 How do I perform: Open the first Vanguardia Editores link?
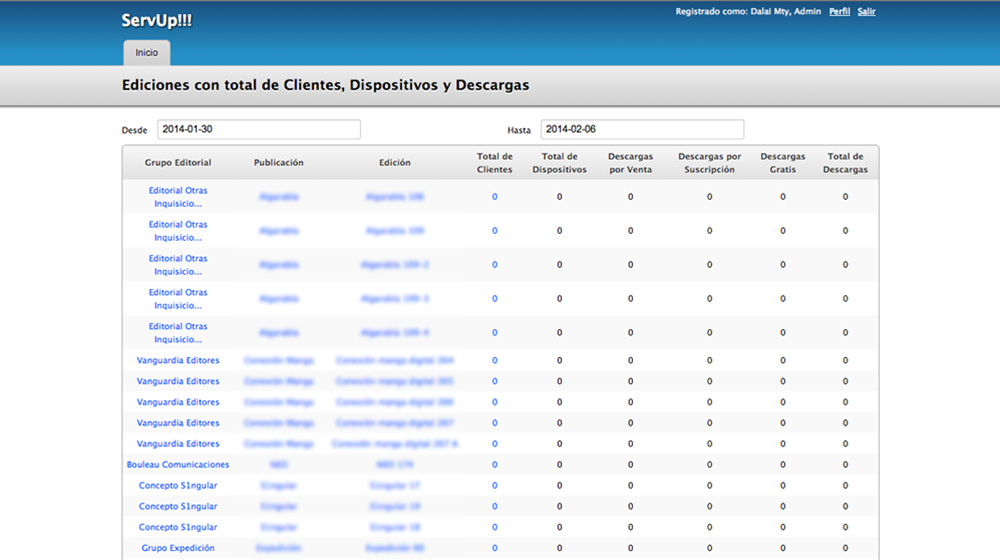tap(178, 360)
